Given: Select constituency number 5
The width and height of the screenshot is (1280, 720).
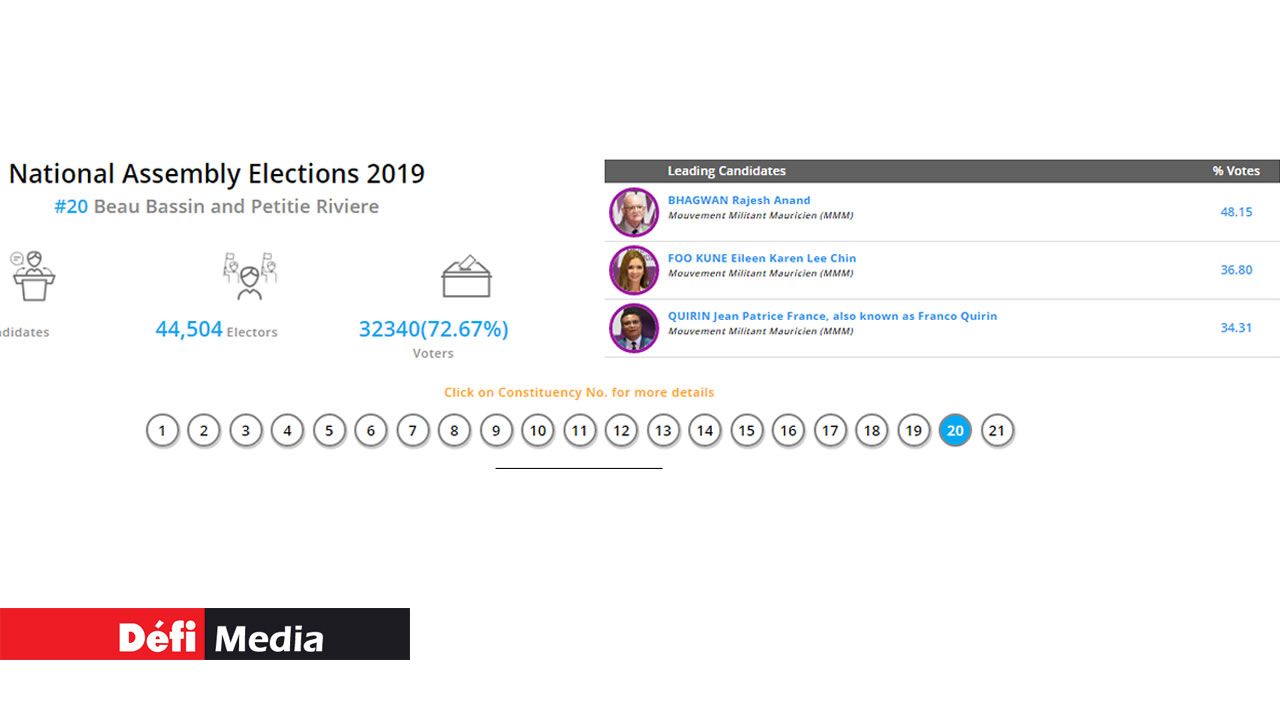Looking at the screenshot, I should pyautogui.click(x=329, y=431).
